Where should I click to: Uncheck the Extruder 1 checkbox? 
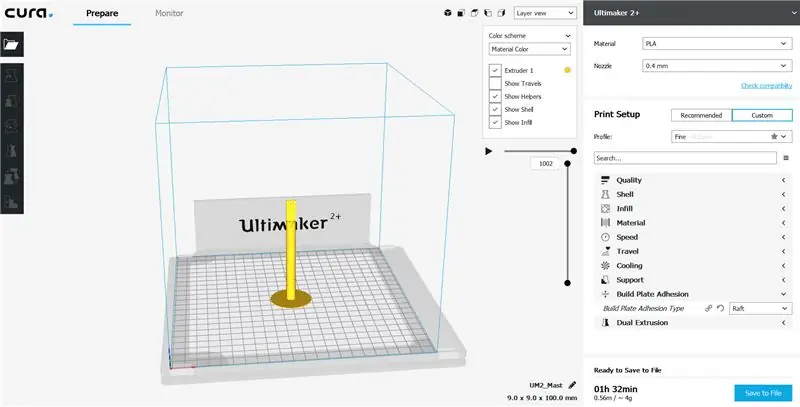[x=495, y=70]
